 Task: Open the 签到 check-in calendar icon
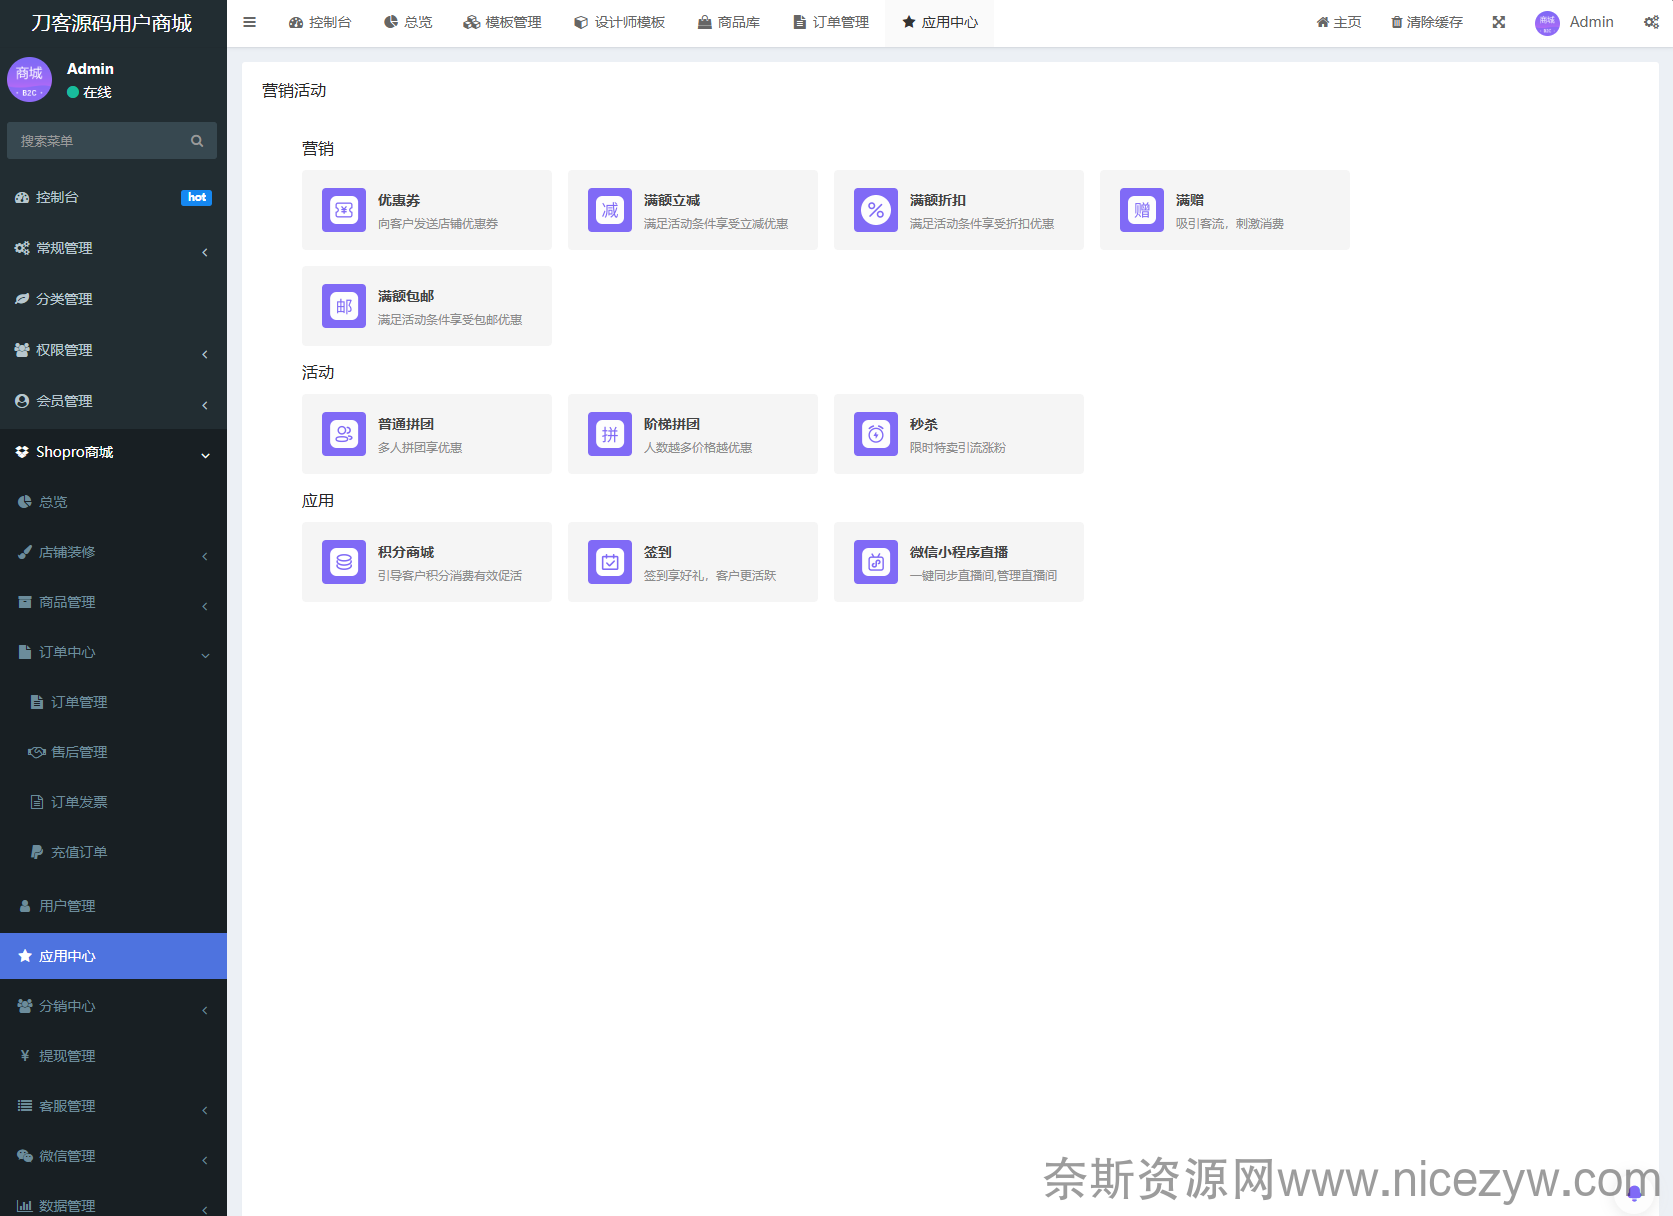pyautogui.click(x=609, y=562)
